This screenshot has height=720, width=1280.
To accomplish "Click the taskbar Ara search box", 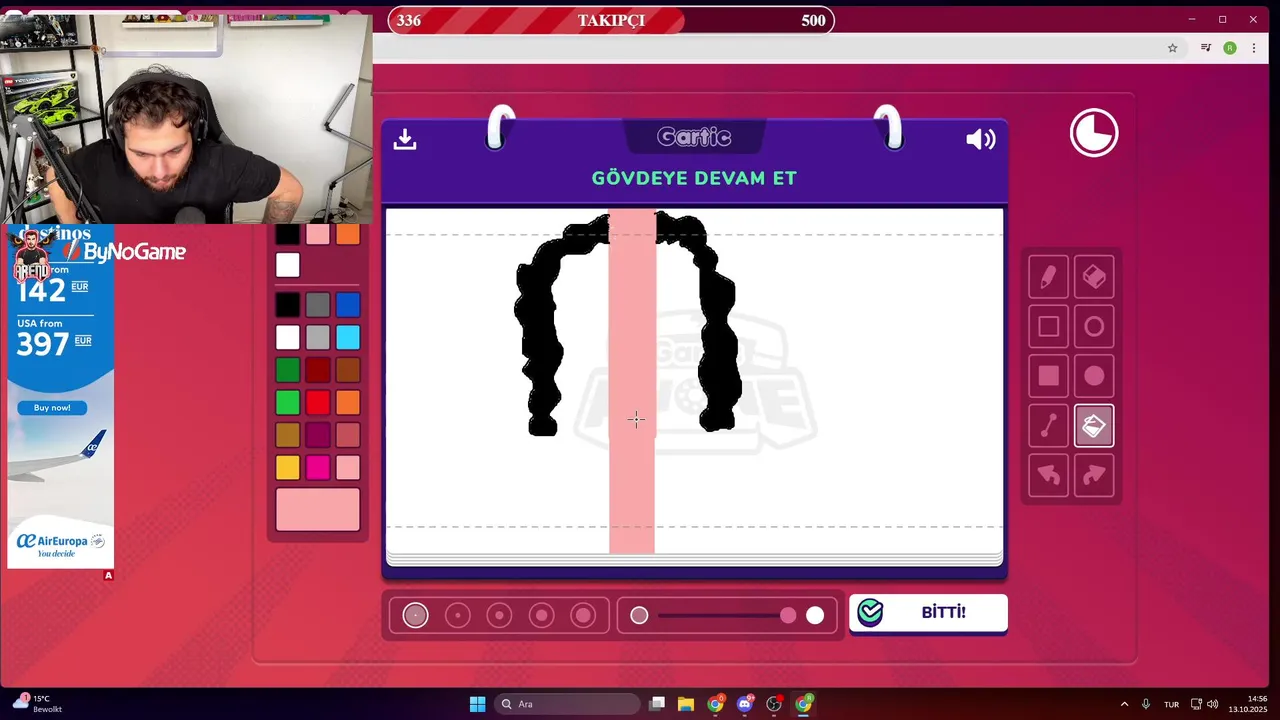I will (567, 704).
